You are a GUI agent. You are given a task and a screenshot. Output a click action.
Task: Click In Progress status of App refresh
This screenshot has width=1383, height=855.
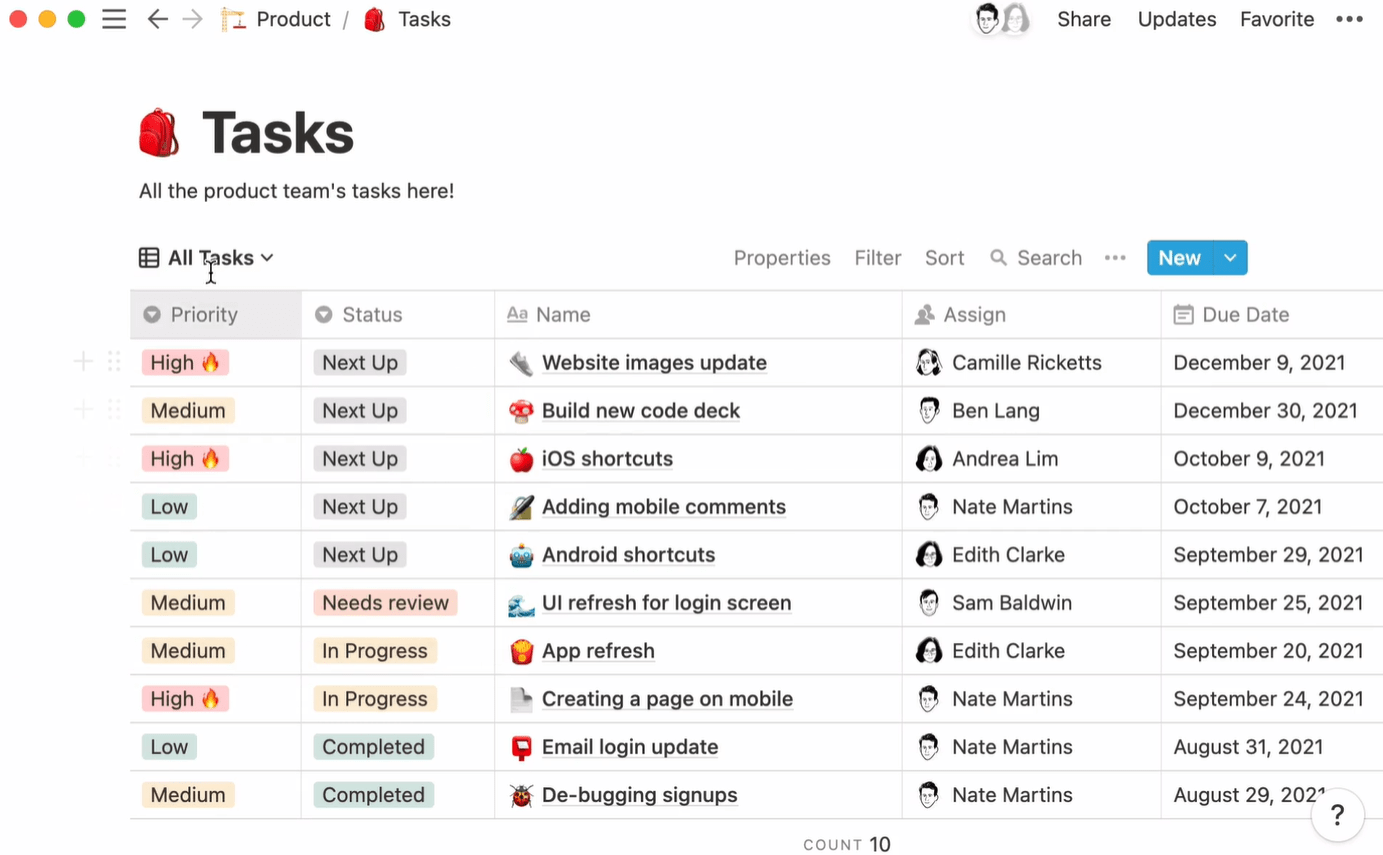[x=375, y=651]
